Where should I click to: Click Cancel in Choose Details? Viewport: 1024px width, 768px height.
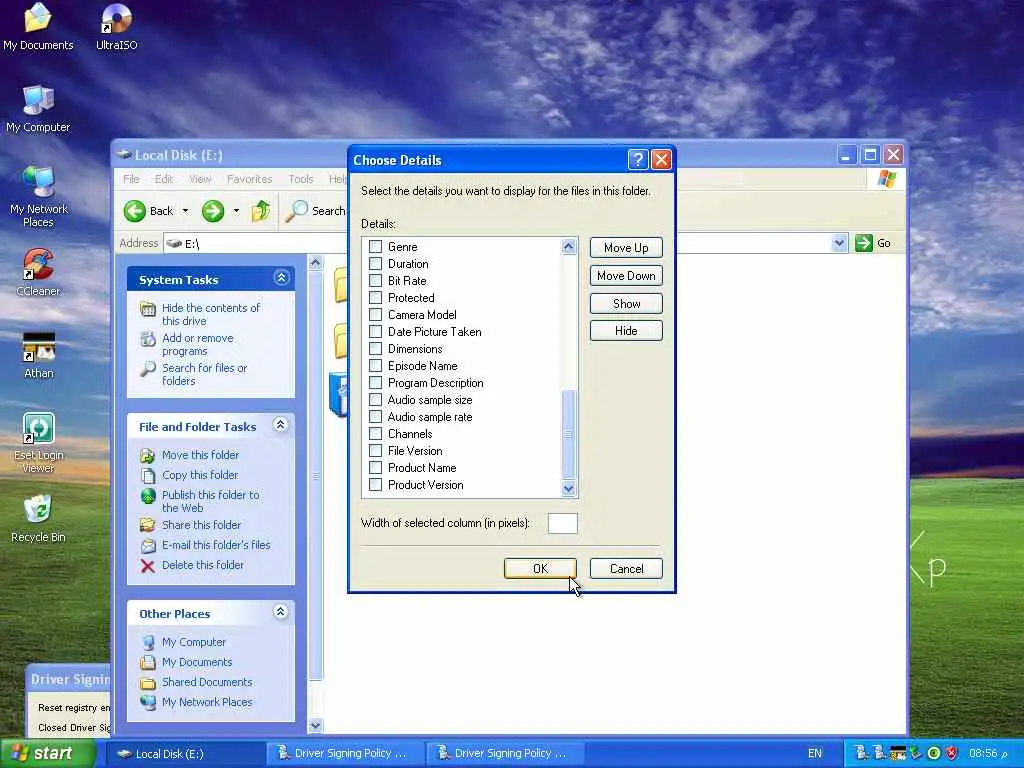coord(626,569)
